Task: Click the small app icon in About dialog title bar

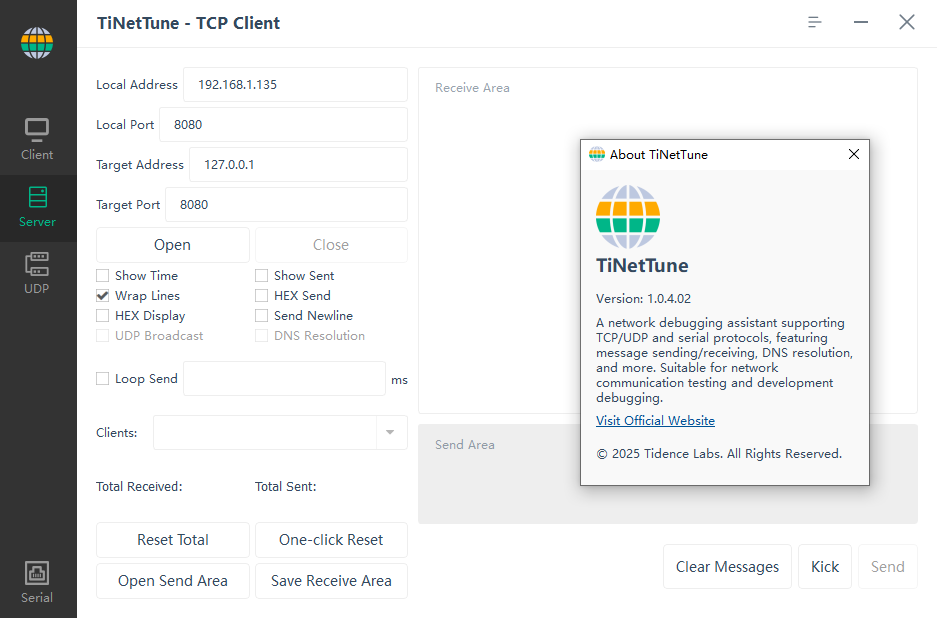Action: 598,154
